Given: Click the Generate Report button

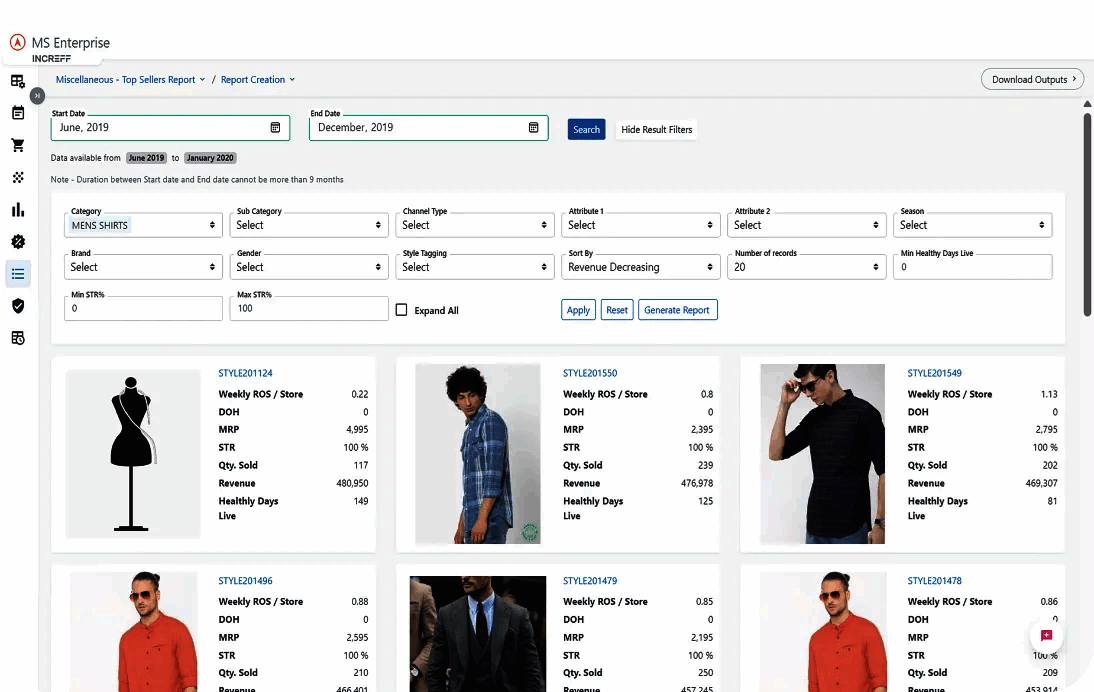Looking at the screenshot, I should pyautogui.click(x=677, y=310).
